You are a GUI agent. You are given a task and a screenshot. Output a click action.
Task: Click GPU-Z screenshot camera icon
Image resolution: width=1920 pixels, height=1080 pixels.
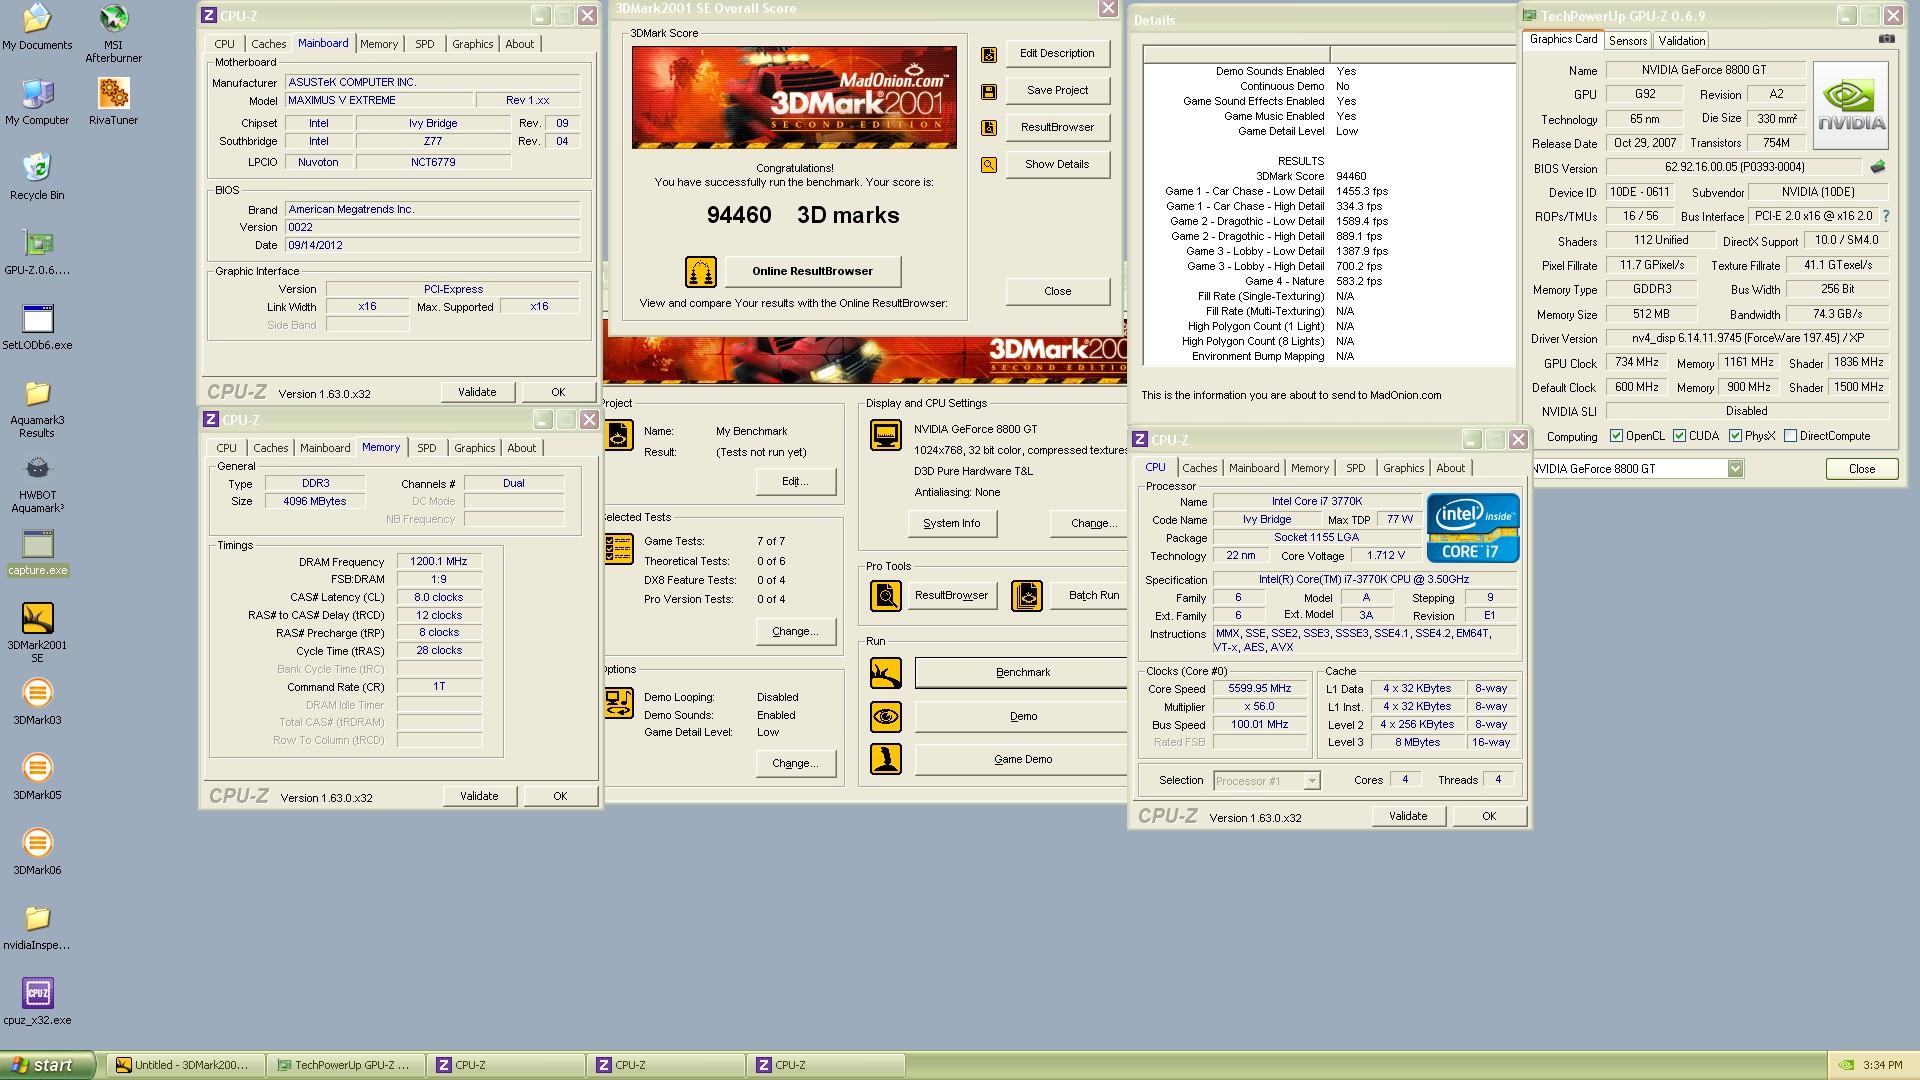(x=1886, y=39)
